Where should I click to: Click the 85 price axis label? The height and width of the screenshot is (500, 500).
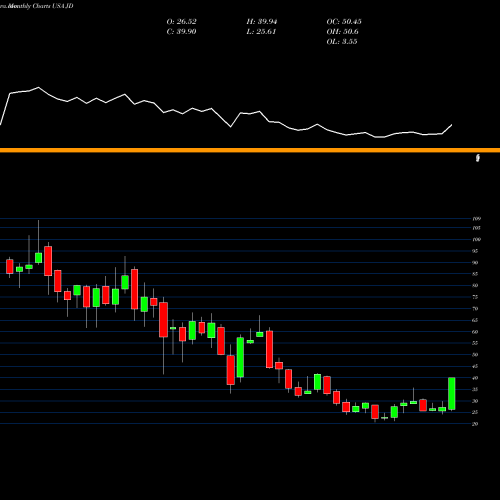475,274
